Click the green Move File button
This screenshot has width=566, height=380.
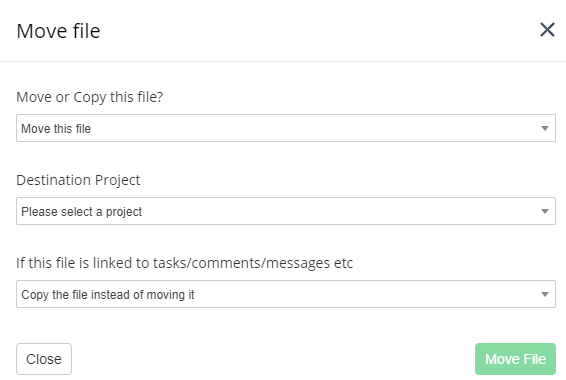pyautogui.click(x=515, y=359)
